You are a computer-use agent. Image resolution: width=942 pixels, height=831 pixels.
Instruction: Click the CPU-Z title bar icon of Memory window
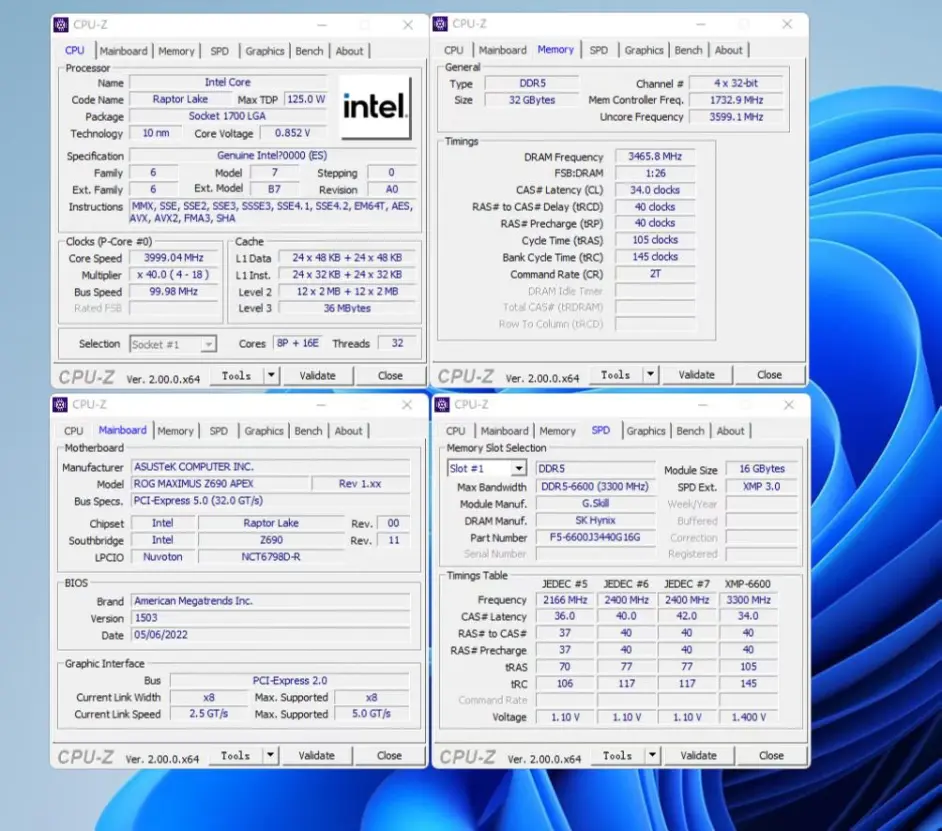(x=439, y=23)
